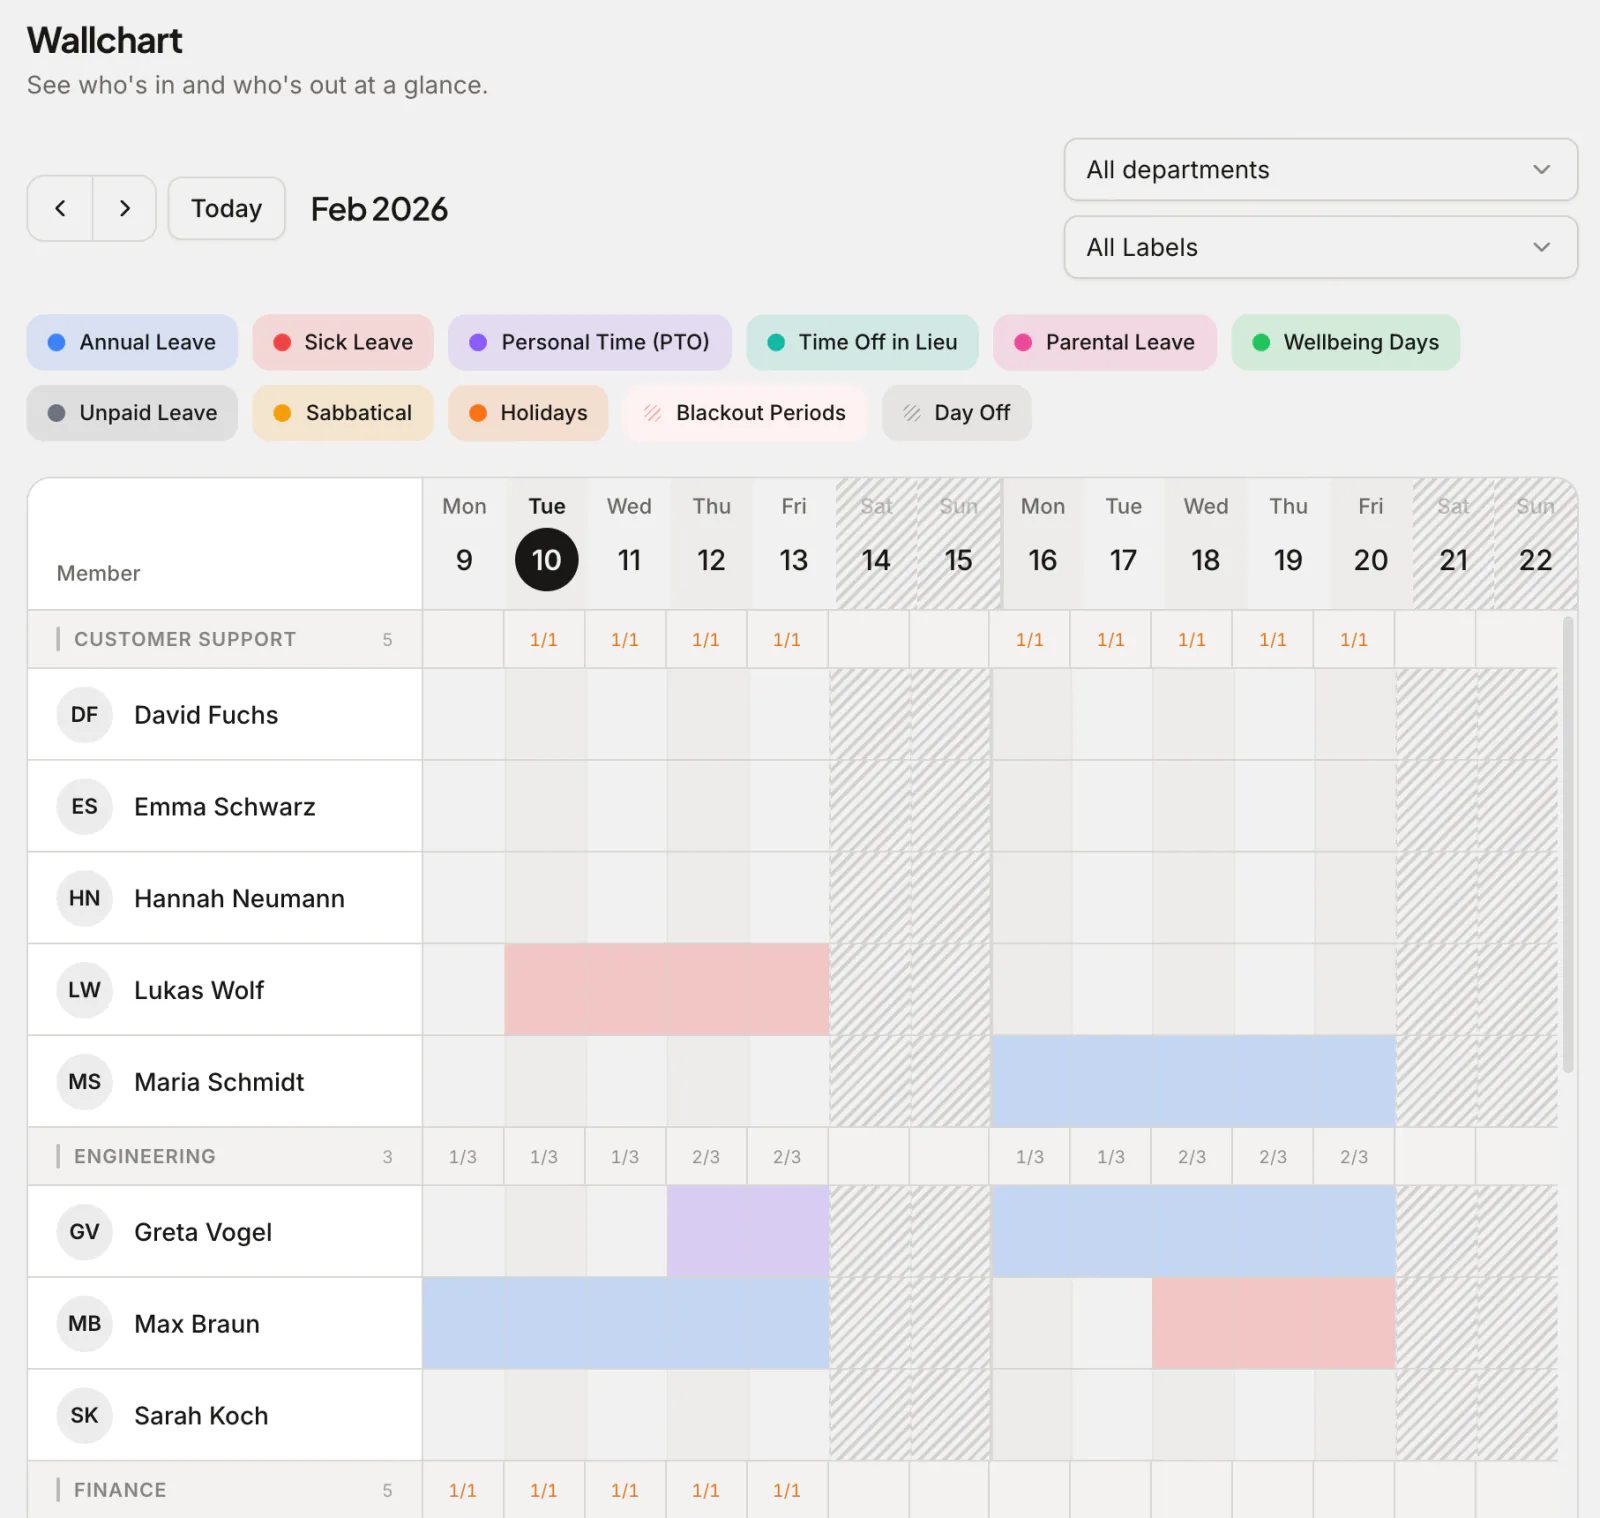
Task: Toggle the Holidays filter chip
Action: click(x=528, y=413)
